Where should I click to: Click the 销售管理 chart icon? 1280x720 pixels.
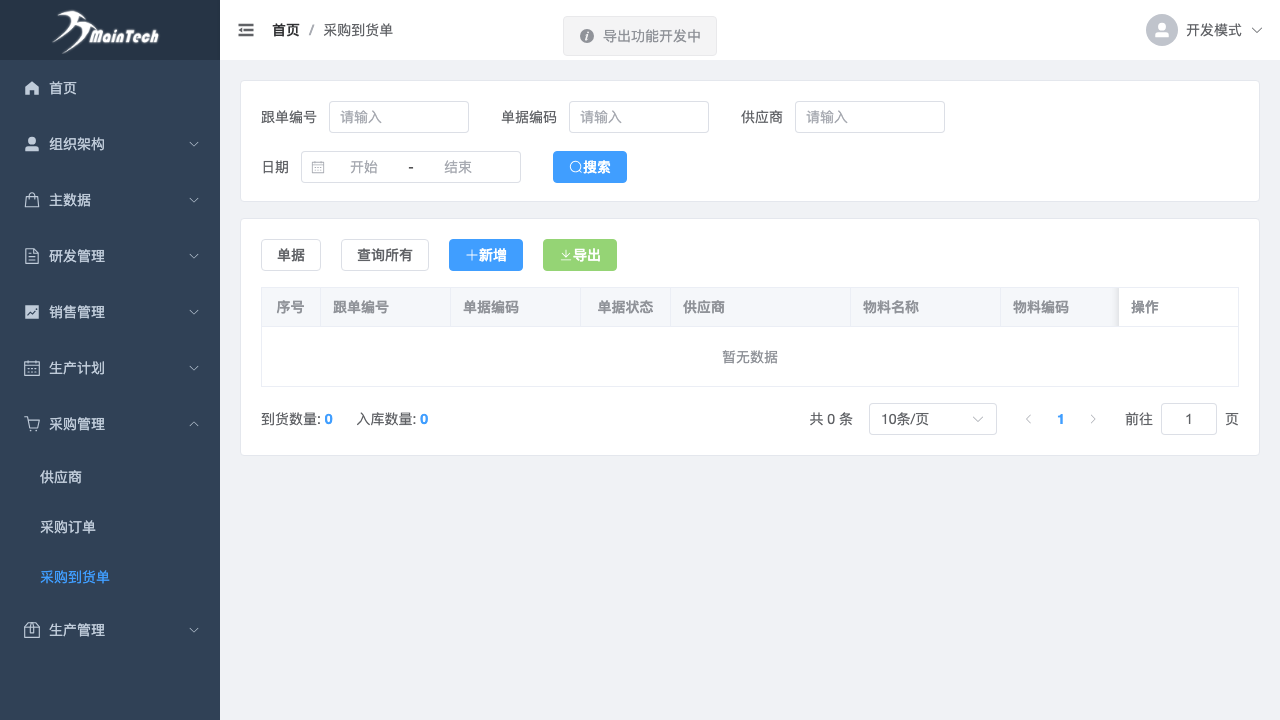point(32,312)
